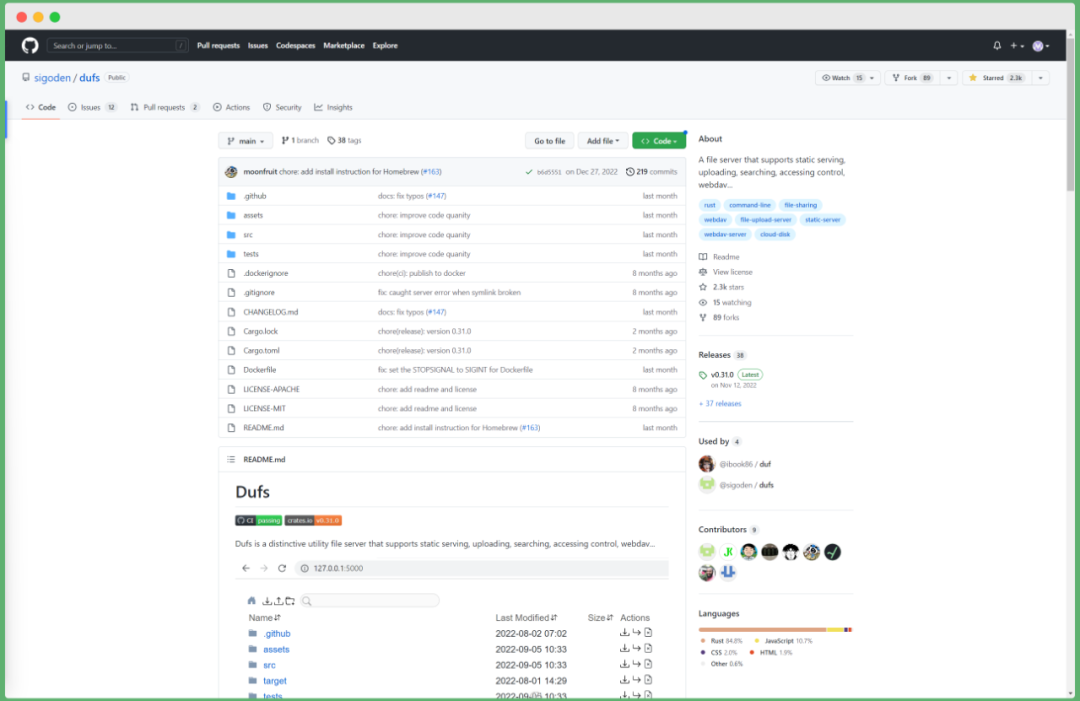Open the Cargo.toml file
Screen dimensions: 1080x701
[261, 350]
